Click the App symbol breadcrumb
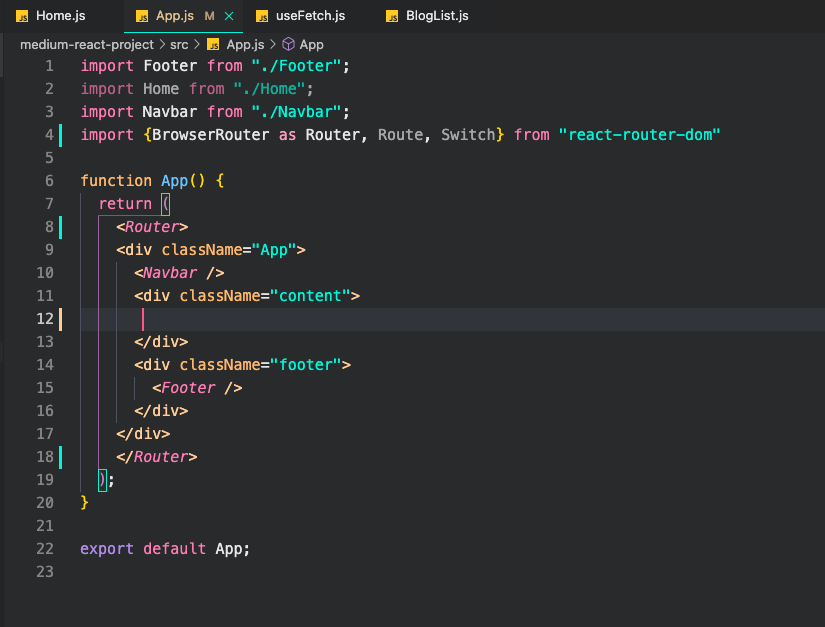This screenshot has height=627, width=825. pyautogui.click(x=311, y=45)
